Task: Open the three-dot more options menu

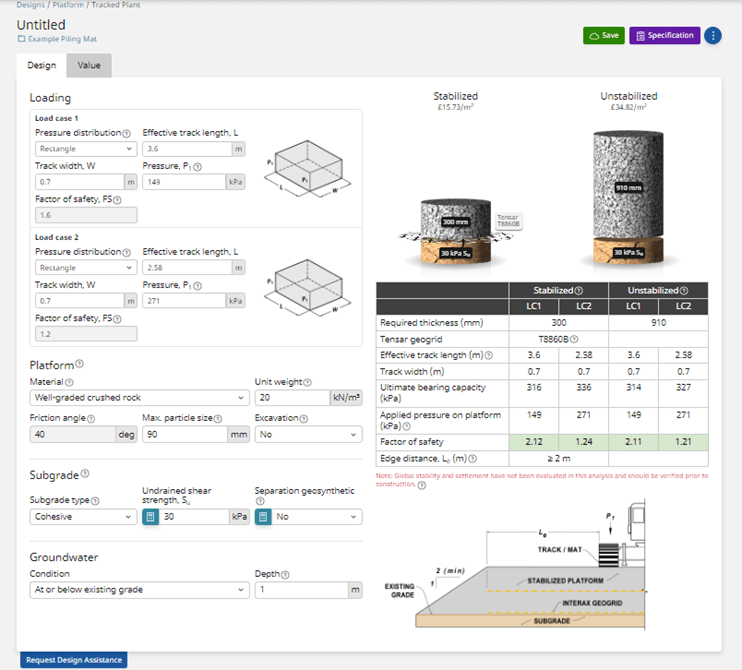Action: (x=713, y=36)
